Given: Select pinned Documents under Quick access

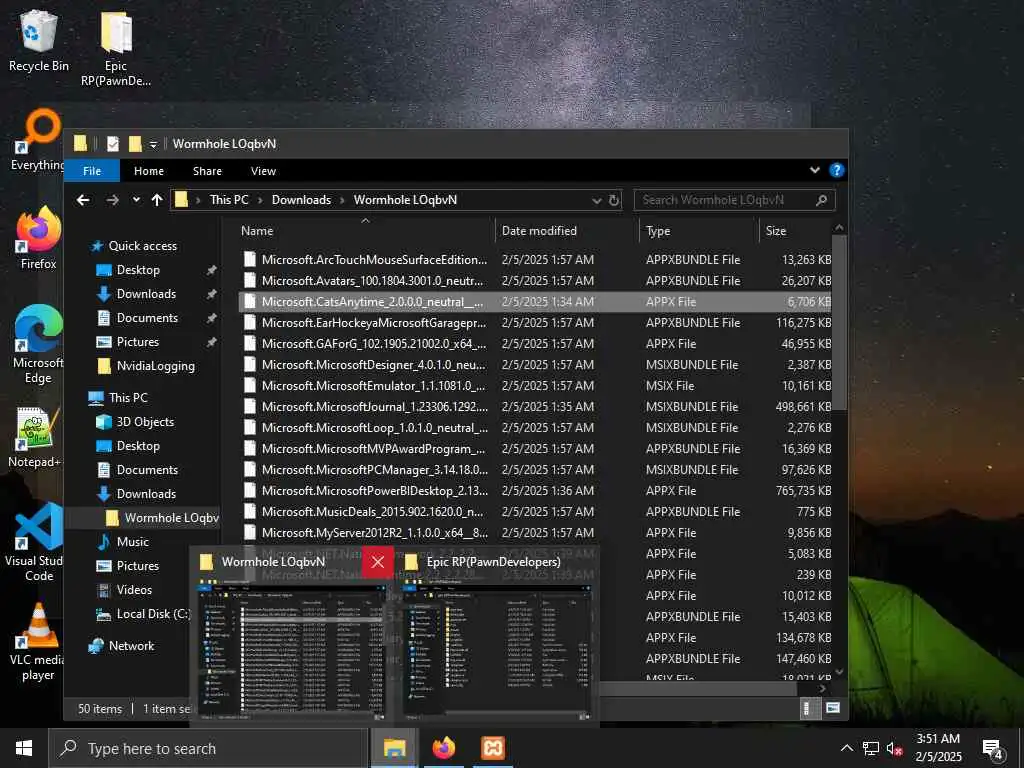Looking at the screenshot, I should (147, 318).
